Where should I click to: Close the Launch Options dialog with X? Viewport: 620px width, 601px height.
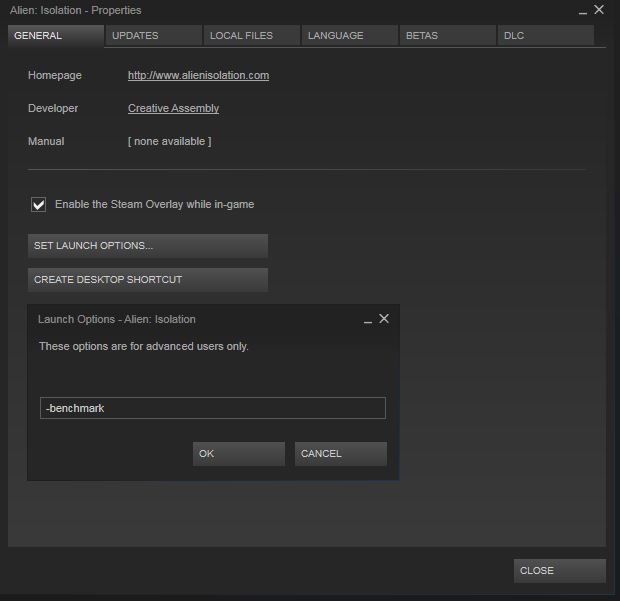pos(384,319)
